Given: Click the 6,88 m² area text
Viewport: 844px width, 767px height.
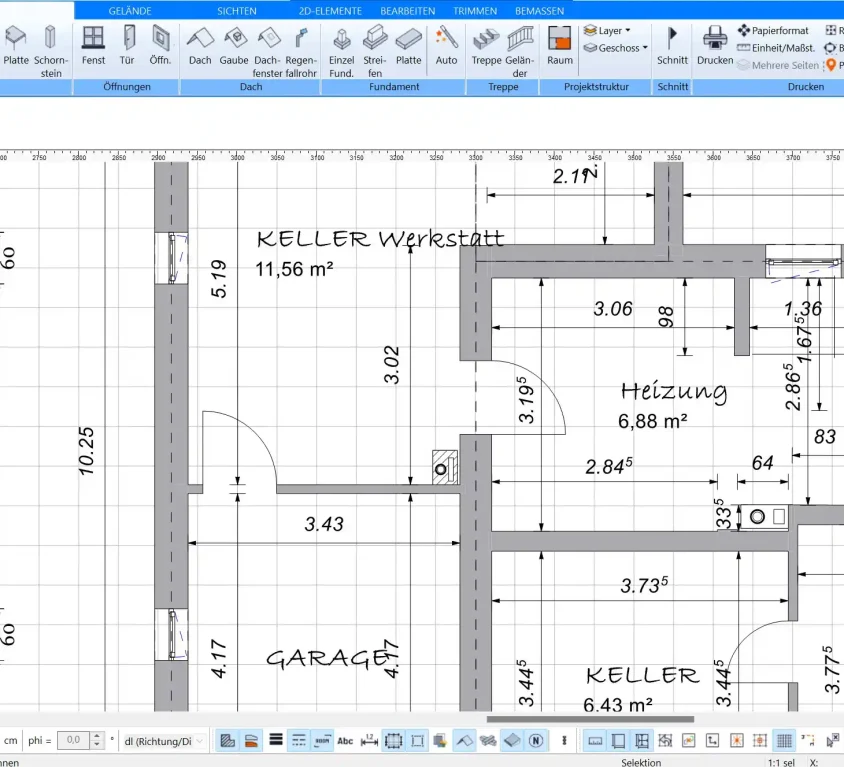Looking at the screenshot, I should pyautogui.click(x=652, y=421).
